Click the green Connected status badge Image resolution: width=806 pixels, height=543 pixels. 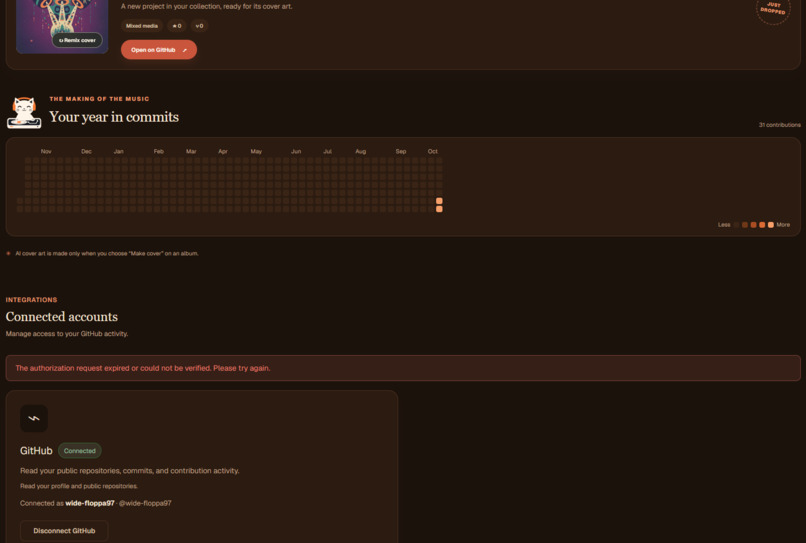[80, 451]
